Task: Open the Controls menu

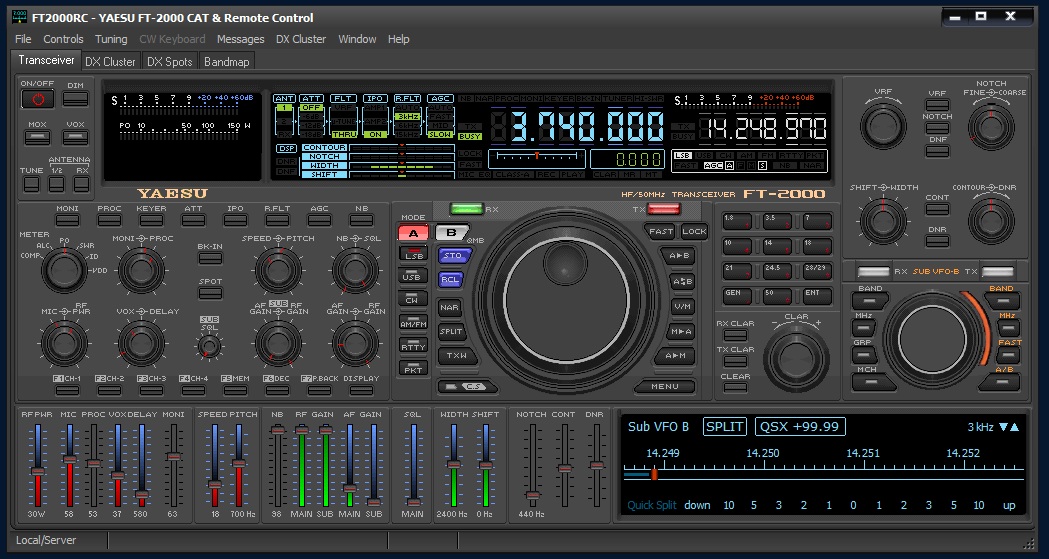Action: pos(63,39)
